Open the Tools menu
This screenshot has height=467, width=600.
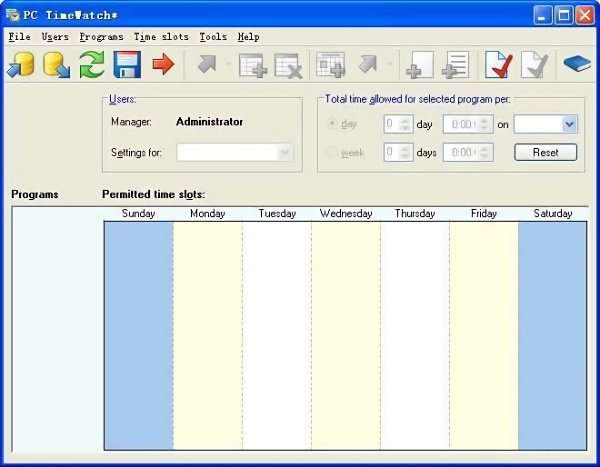[x=213, y=37]
